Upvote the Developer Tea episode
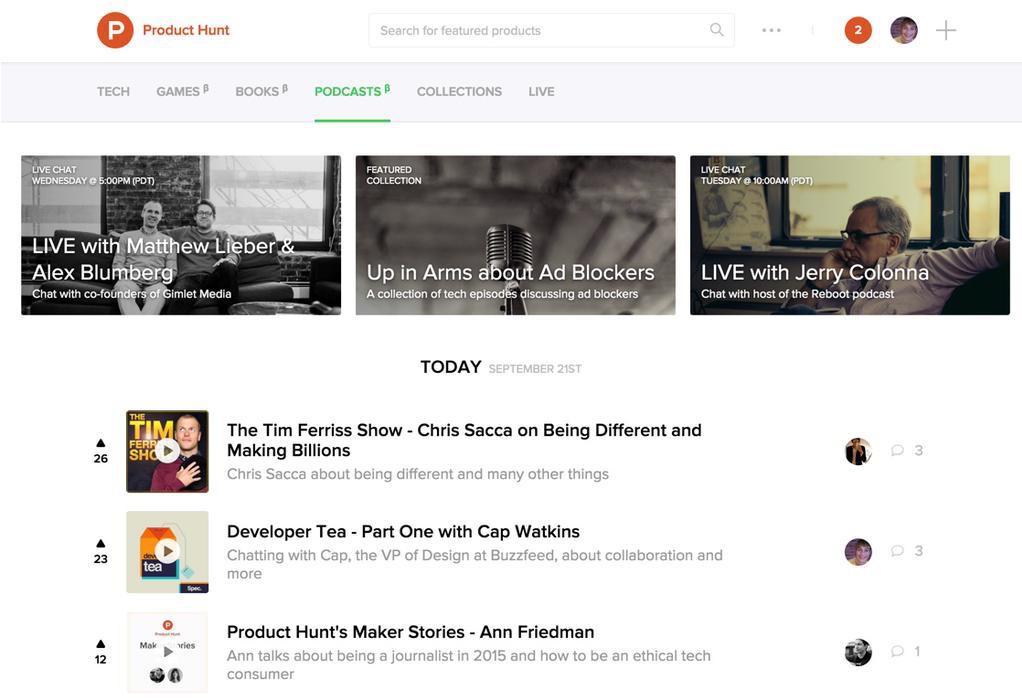This screenshot has height=698, width=1022. point(101,544)
